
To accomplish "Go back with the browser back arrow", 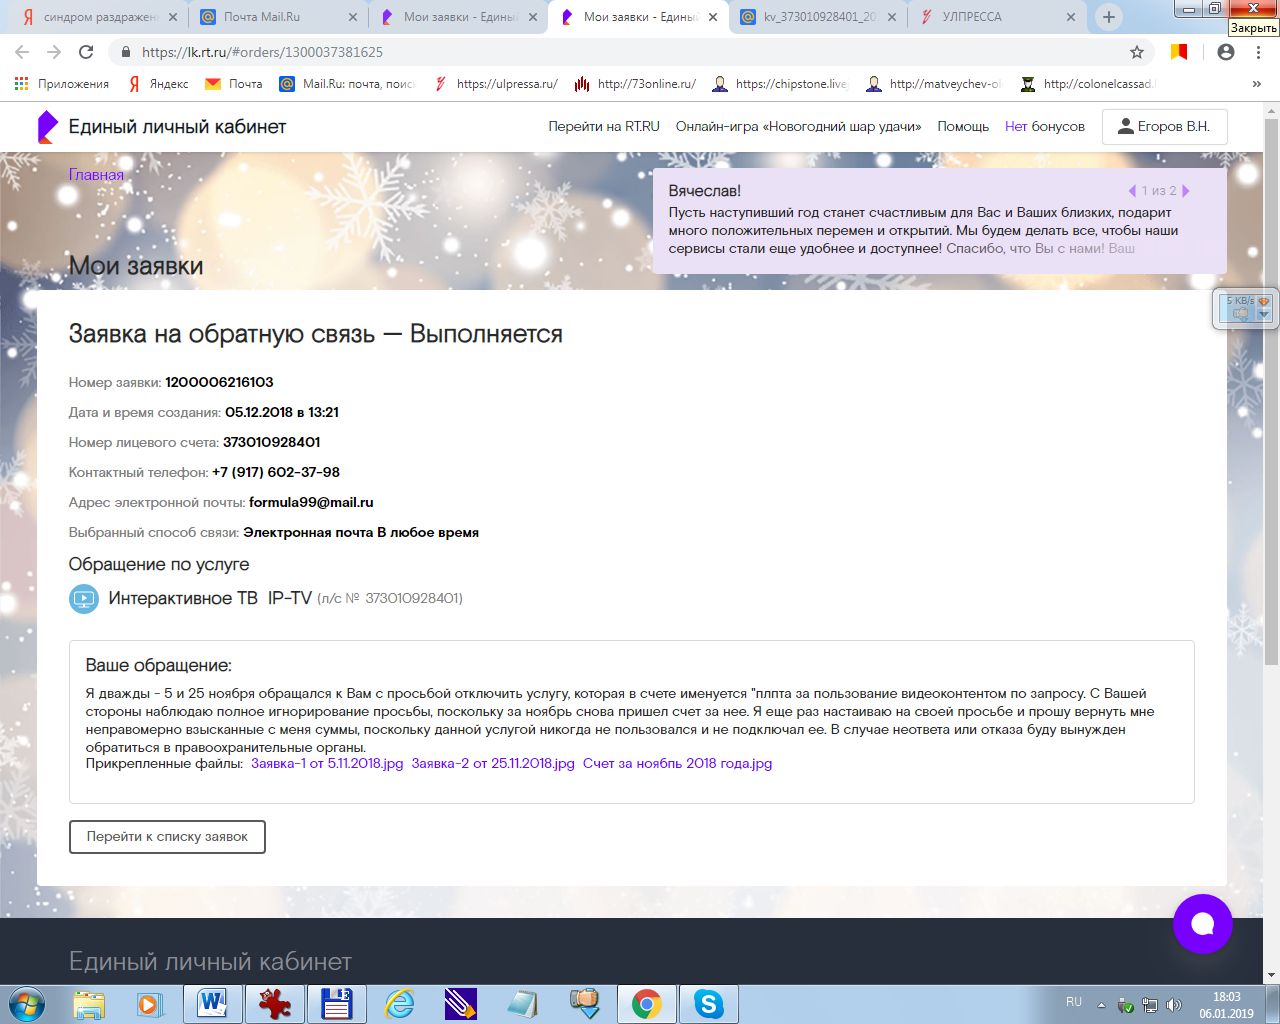I will coord(22,52).
